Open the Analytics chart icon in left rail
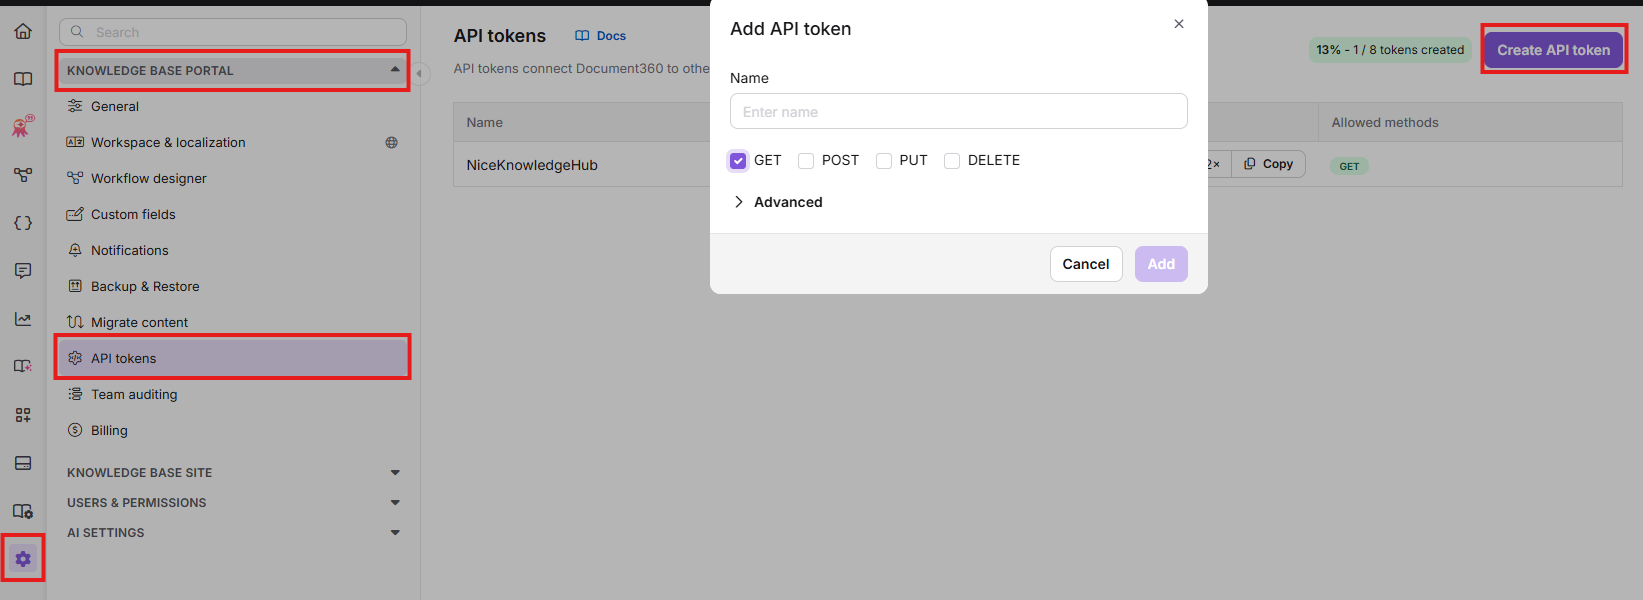 tap(23, 319)
